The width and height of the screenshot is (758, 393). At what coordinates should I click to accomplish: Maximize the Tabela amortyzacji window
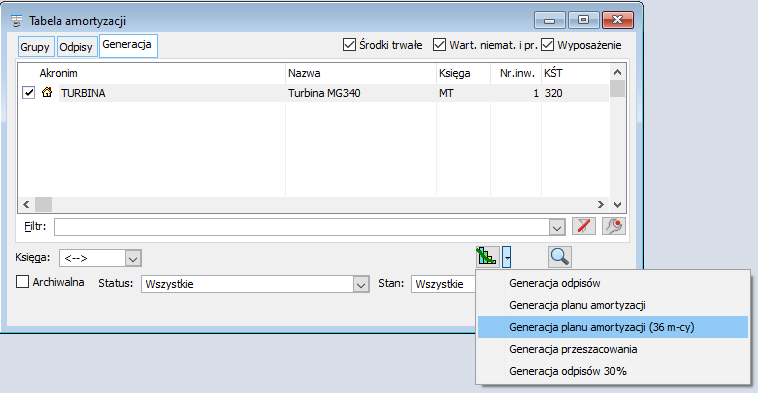(x=583, y=20)
